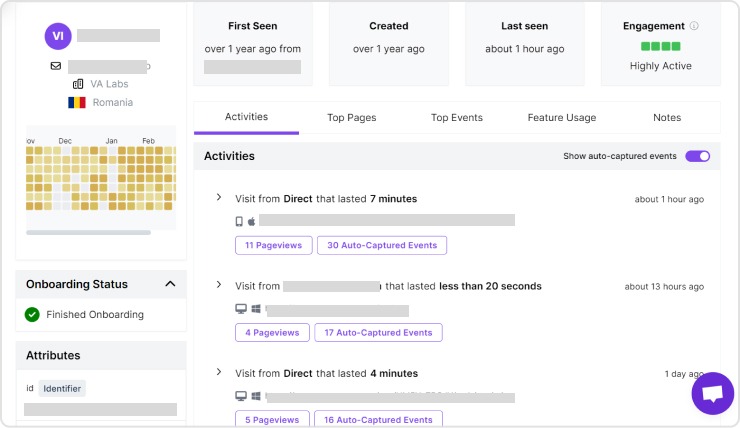The height and width of the screenshot is (428, 740).
Task: Open the Feature Usage tab
Action: tap(562, 117)
